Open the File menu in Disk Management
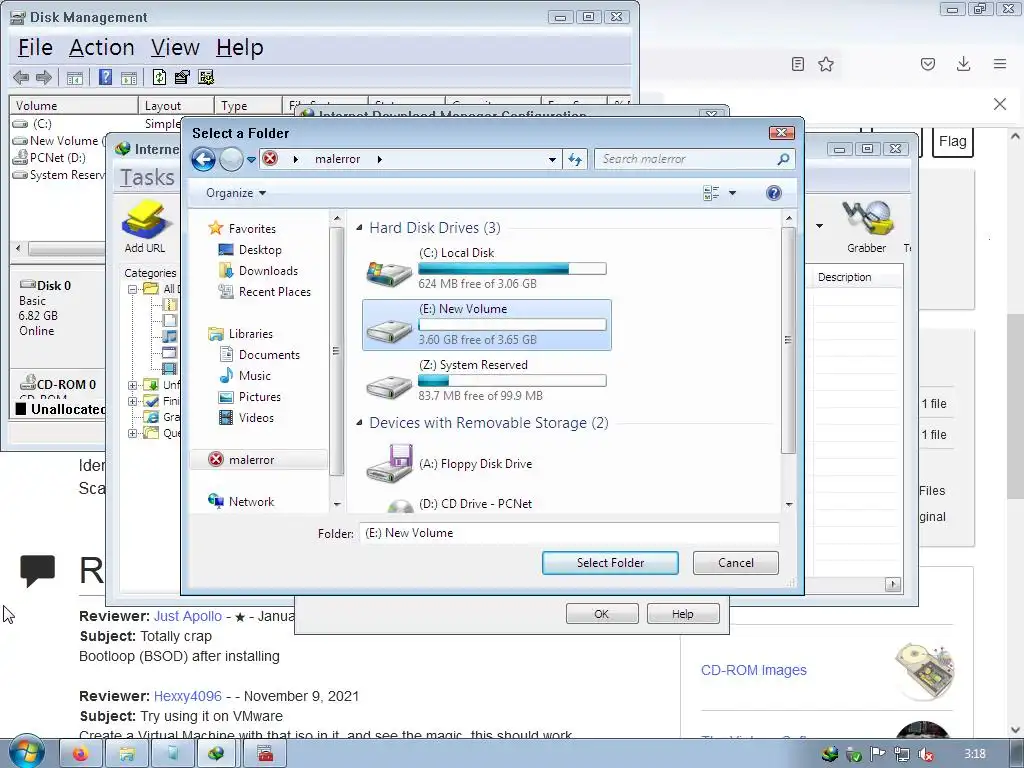Image resolution: width=1024 pixels, height=768 pixels. coord(35,48)
